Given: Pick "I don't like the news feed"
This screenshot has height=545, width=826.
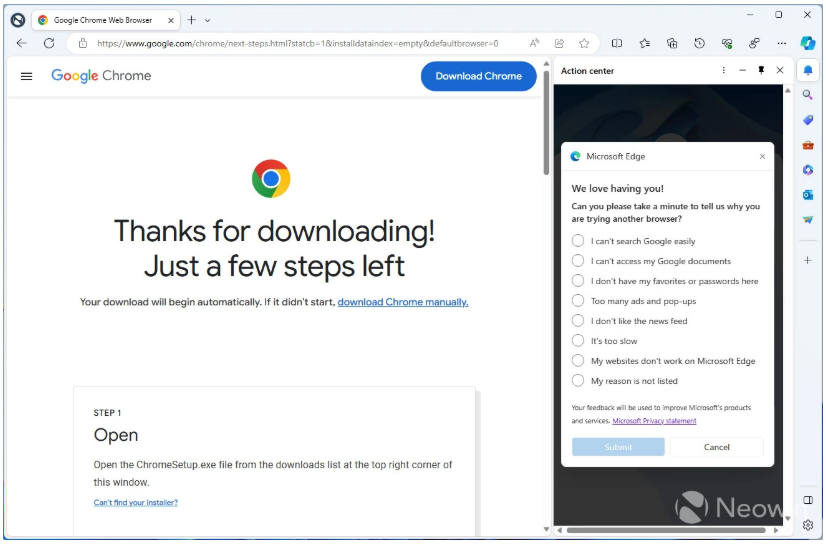Looking at the screenshot, I should tap(630, 321).
